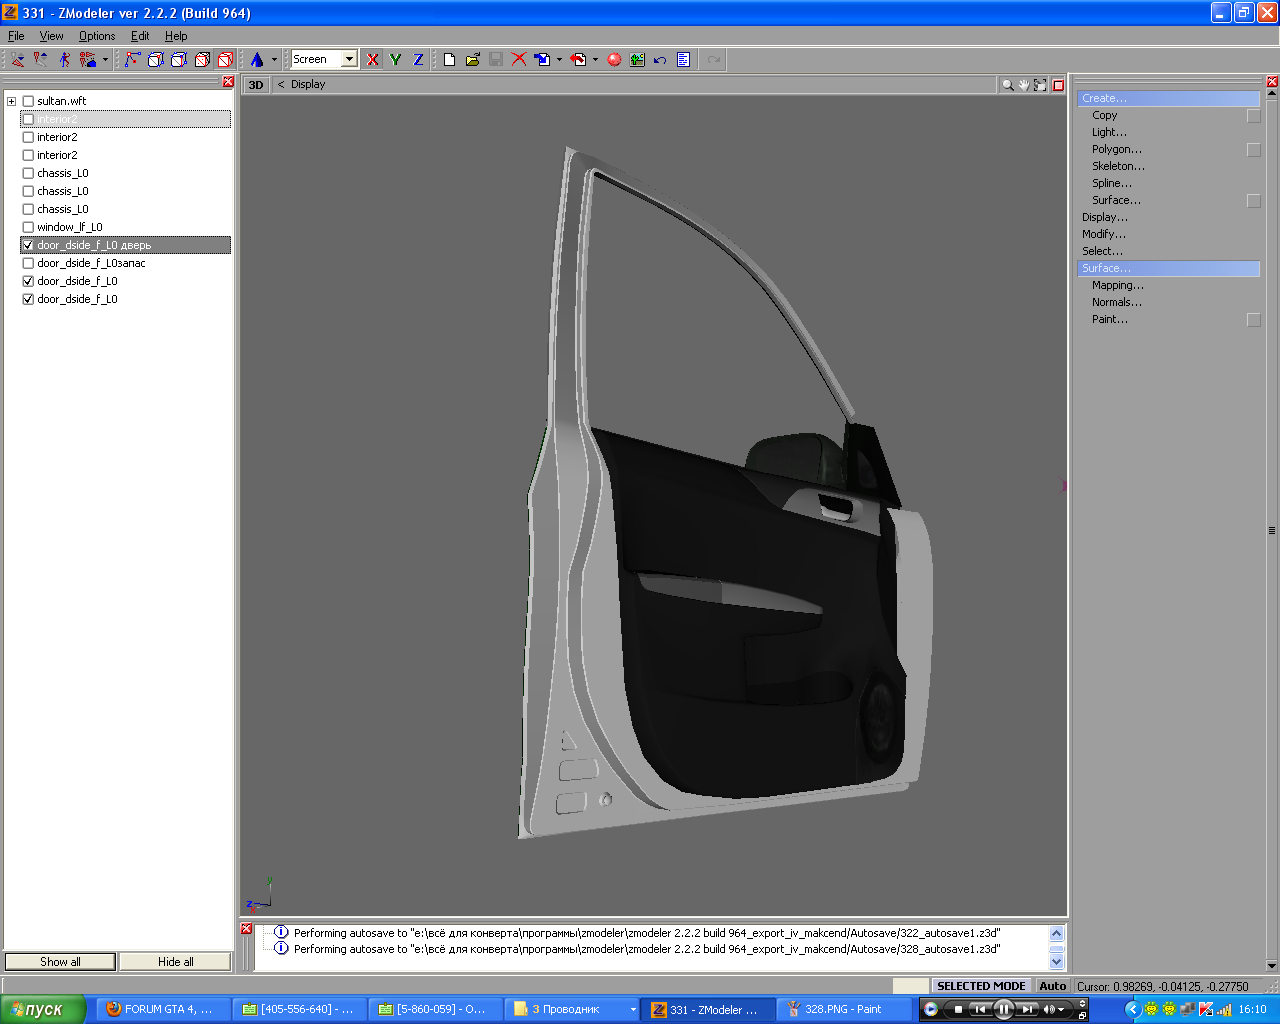This screenshot has width=1280, height=1024.
Task: Click the message log scroll-down arrow
Action: (x=1057, y=962)
